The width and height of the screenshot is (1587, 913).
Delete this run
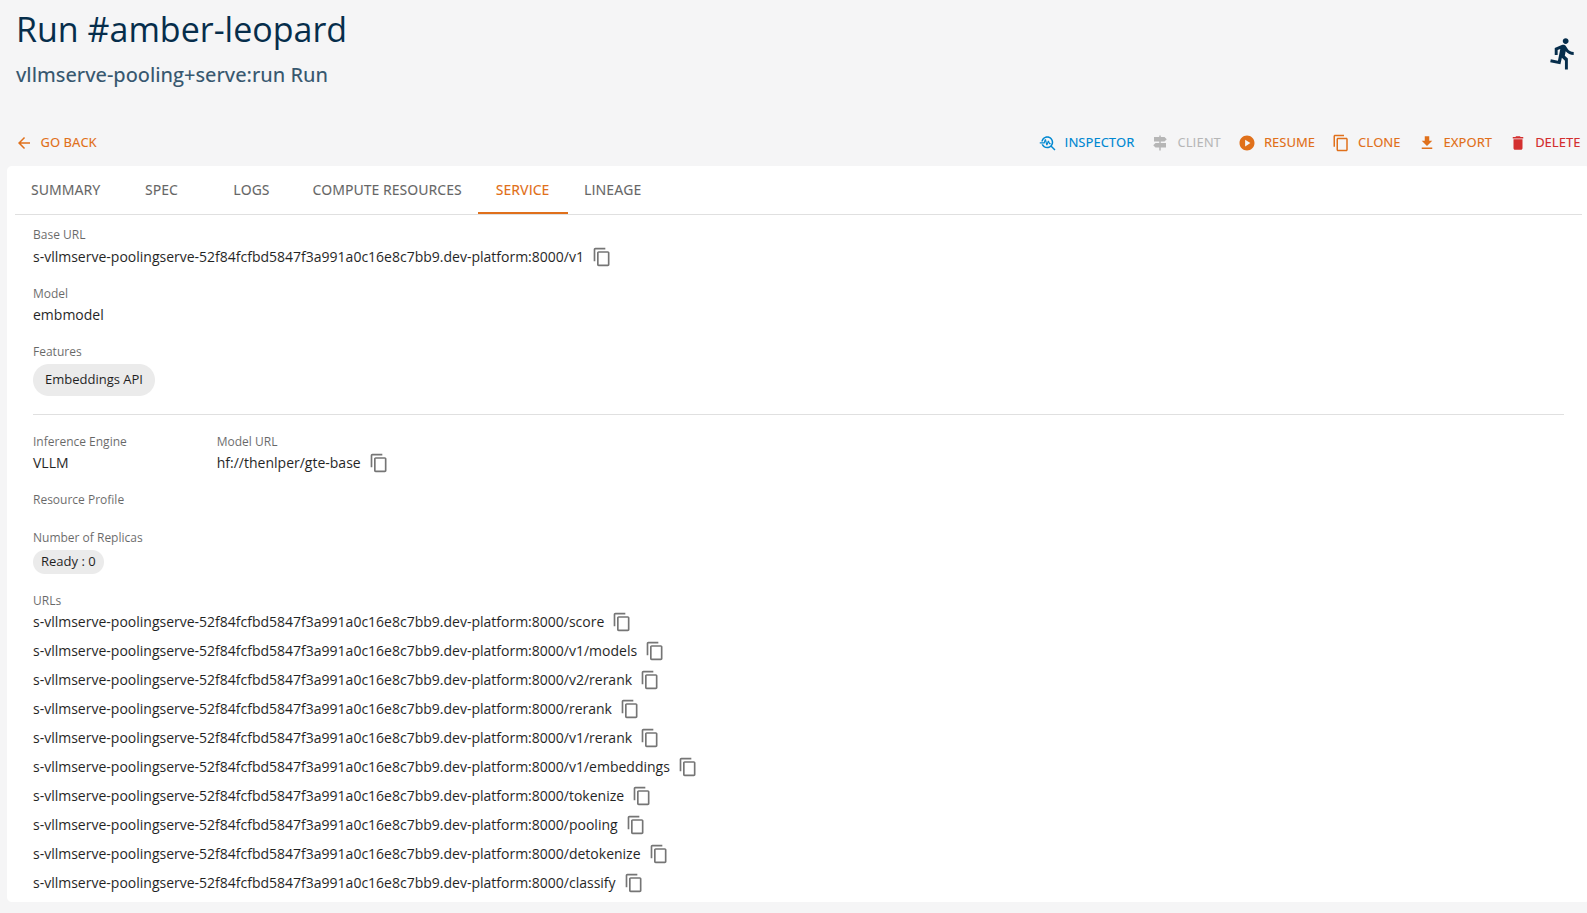(x=1545, y=143)
